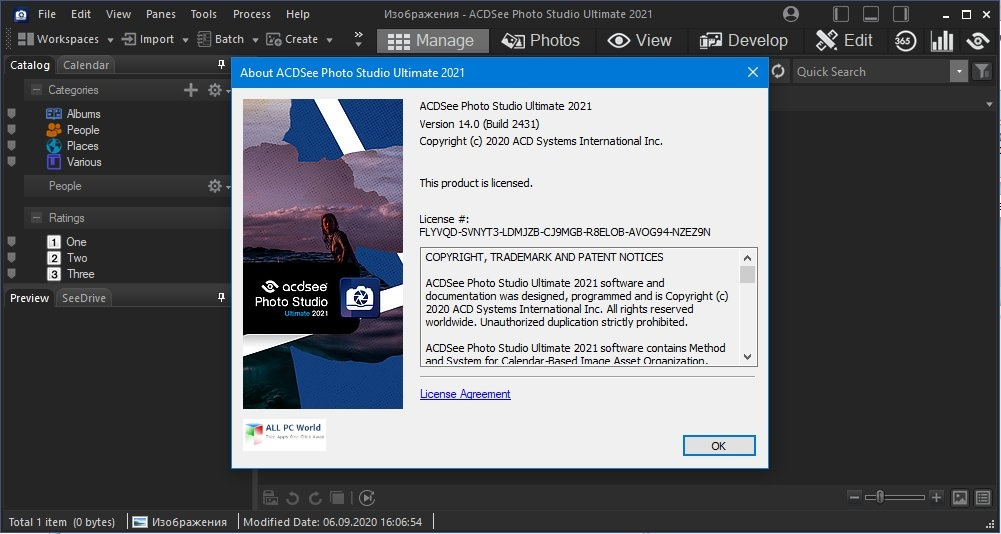This screenshot has height=534, width=1001.
Task: Open the Quick Search dropdown arrow
Action: pos(959,71)
